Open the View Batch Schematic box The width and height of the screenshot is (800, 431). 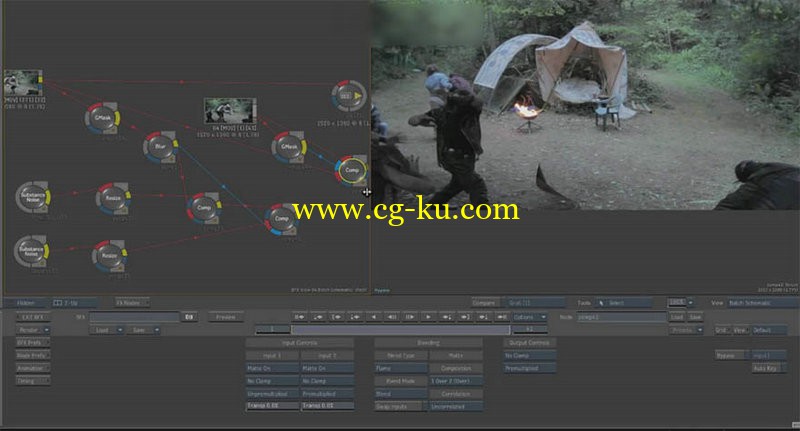763,303
